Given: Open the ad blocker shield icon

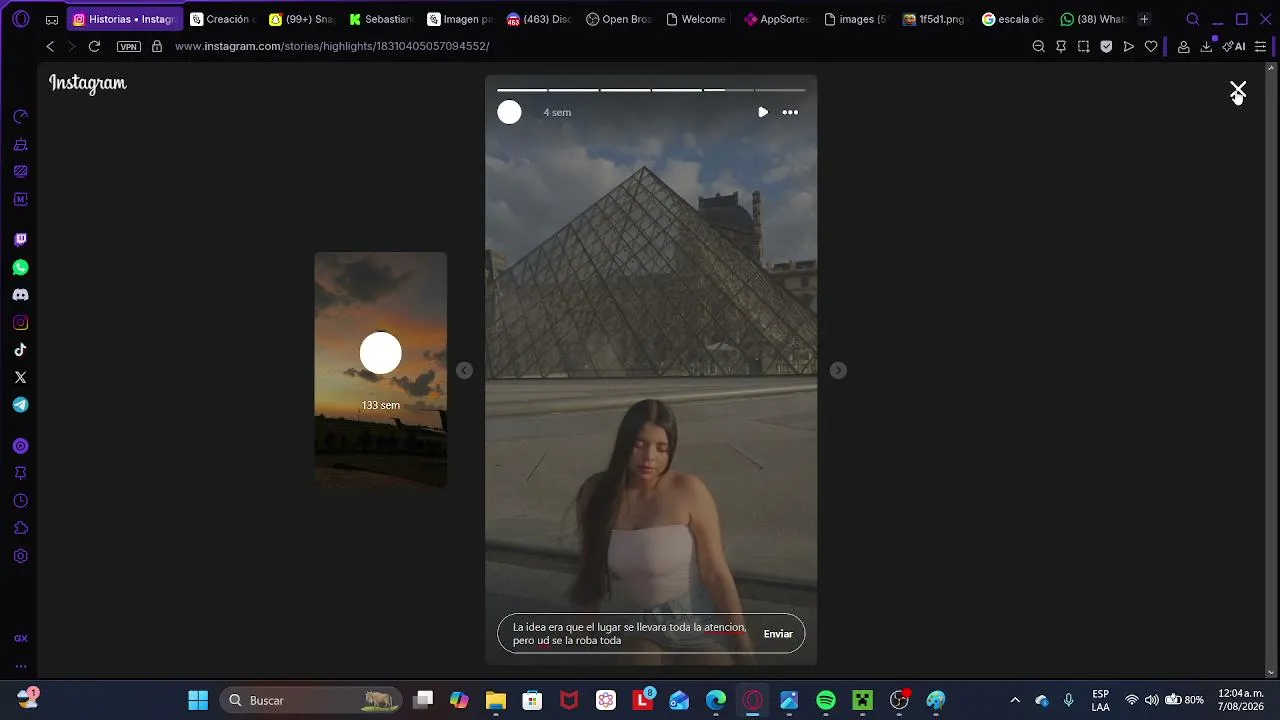Looking at the screenshot, I should click(1106, 46).
